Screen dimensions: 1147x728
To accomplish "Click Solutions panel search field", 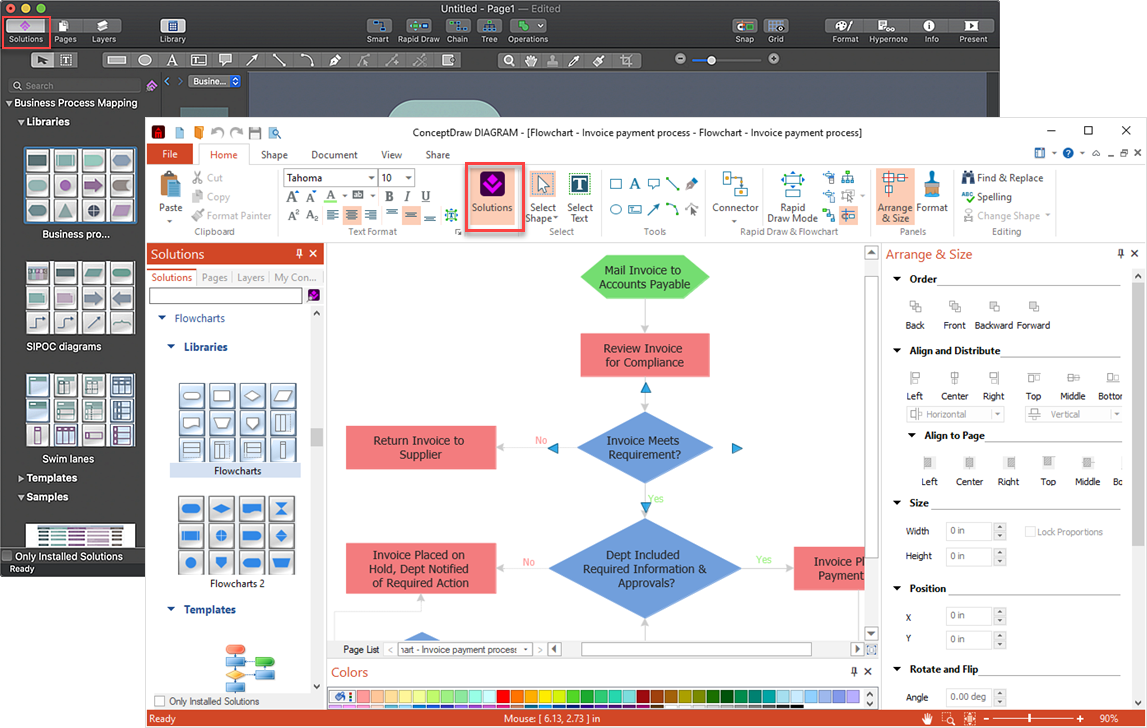I will point(225,296).
